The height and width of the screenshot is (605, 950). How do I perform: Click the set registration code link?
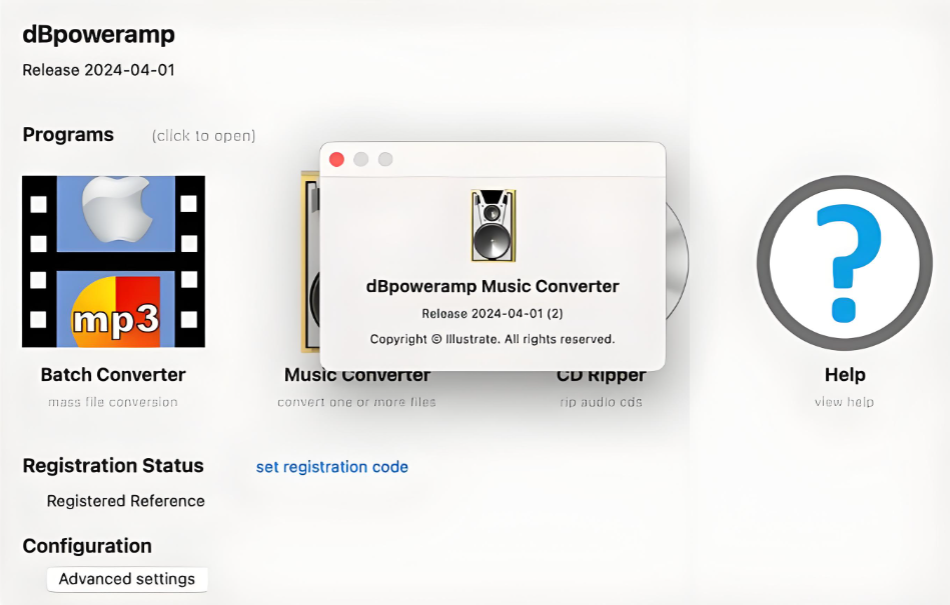coord(332,467)
